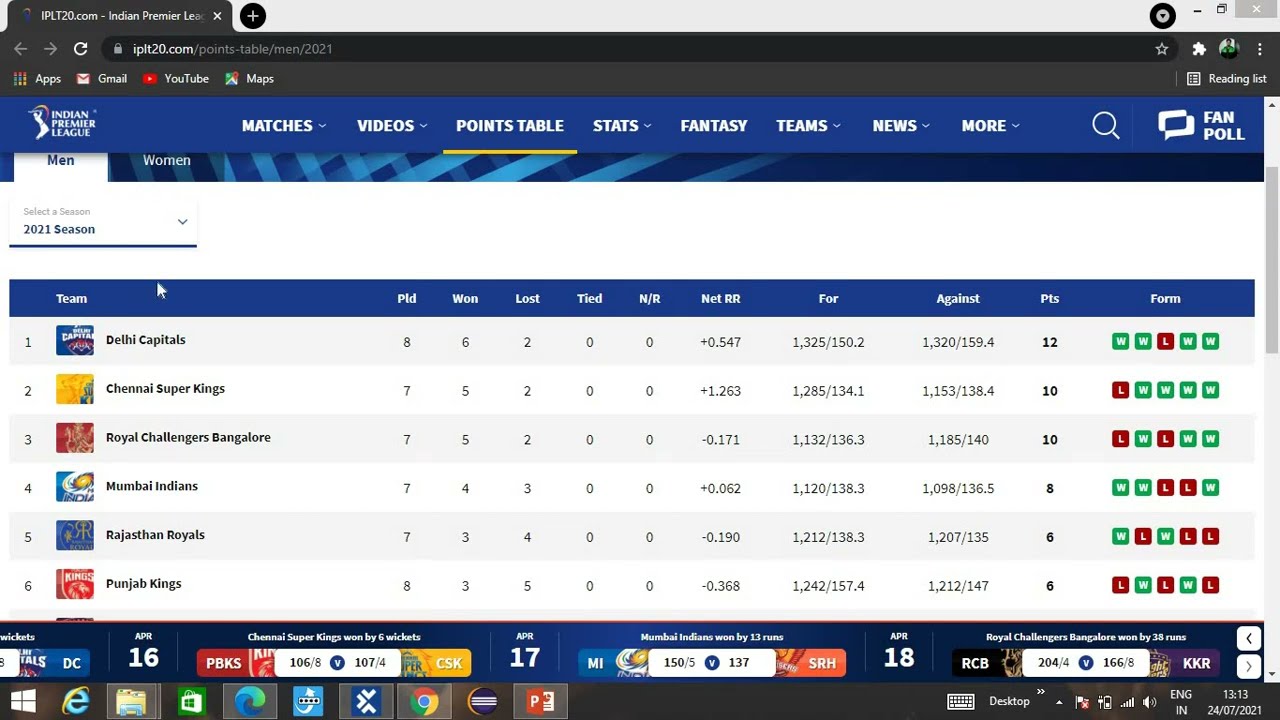
Task: Open the Maps bookmark
Action: coord(249,78)
